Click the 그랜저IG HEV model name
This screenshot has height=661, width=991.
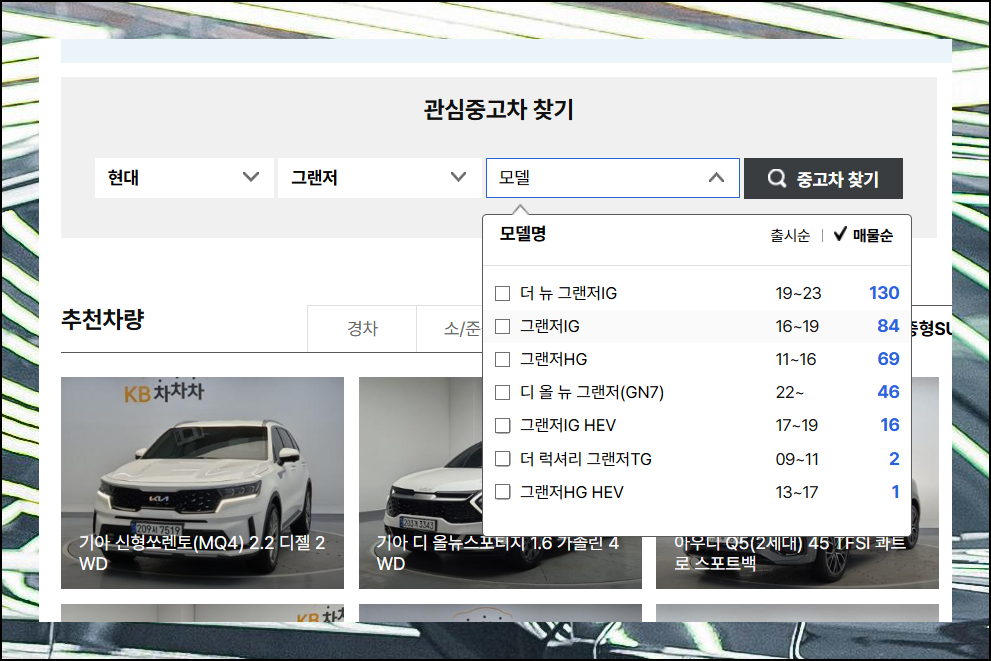(568, 425)
